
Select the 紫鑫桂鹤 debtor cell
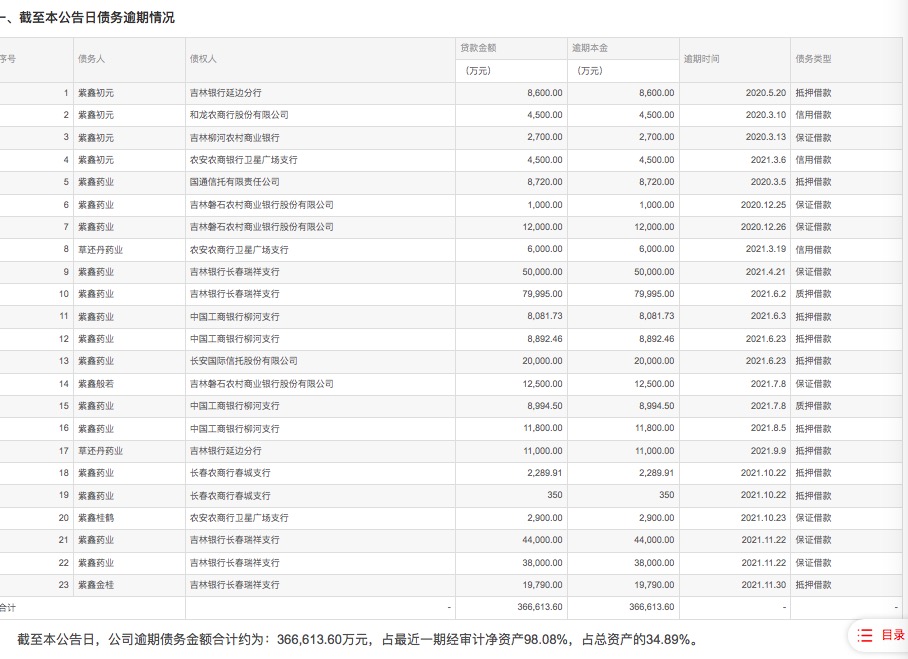96,518
